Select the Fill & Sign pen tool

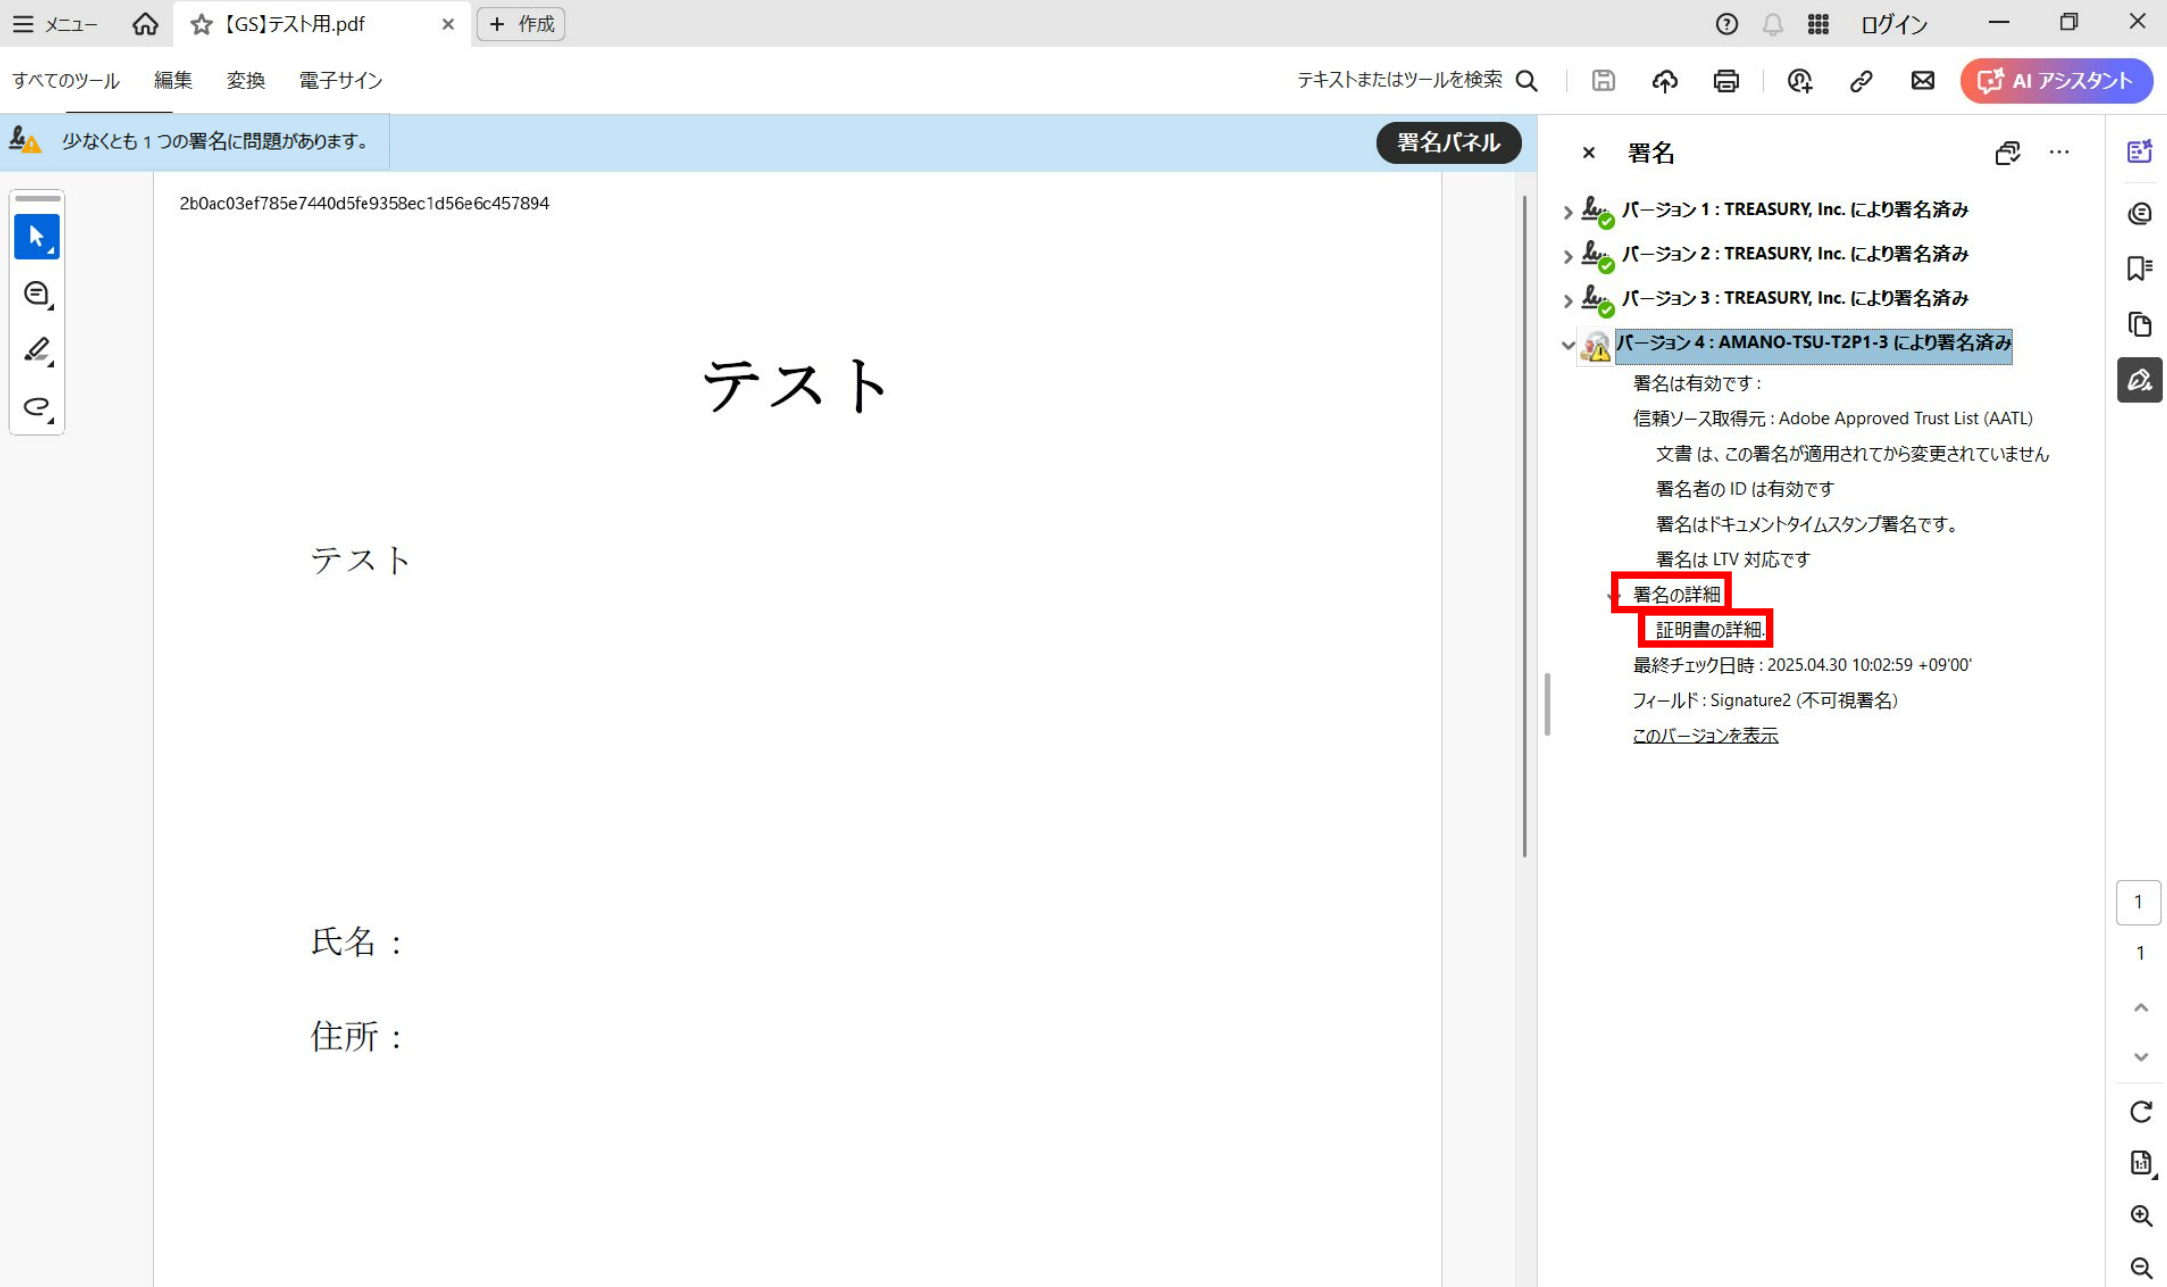37,350
